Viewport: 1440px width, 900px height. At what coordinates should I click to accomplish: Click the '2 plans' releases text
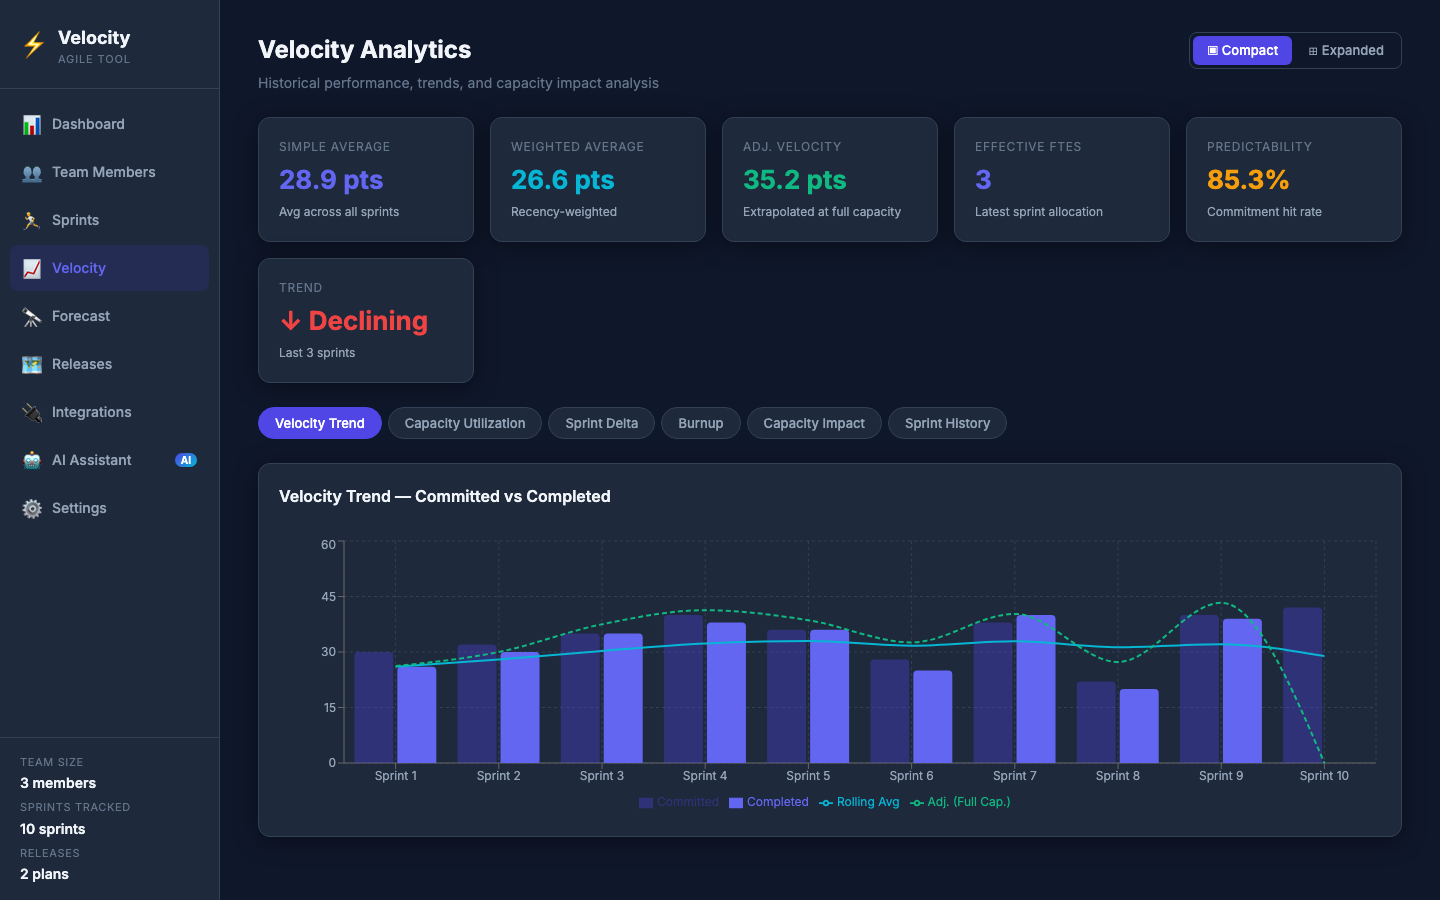(x=45, y=874)
